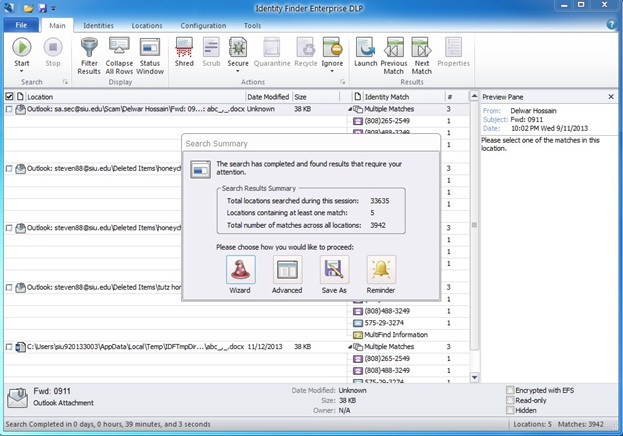The width and height of the screenshot is (623, 436).
Task: Toggle the Hidden checkbox
Action: (510, 410)
